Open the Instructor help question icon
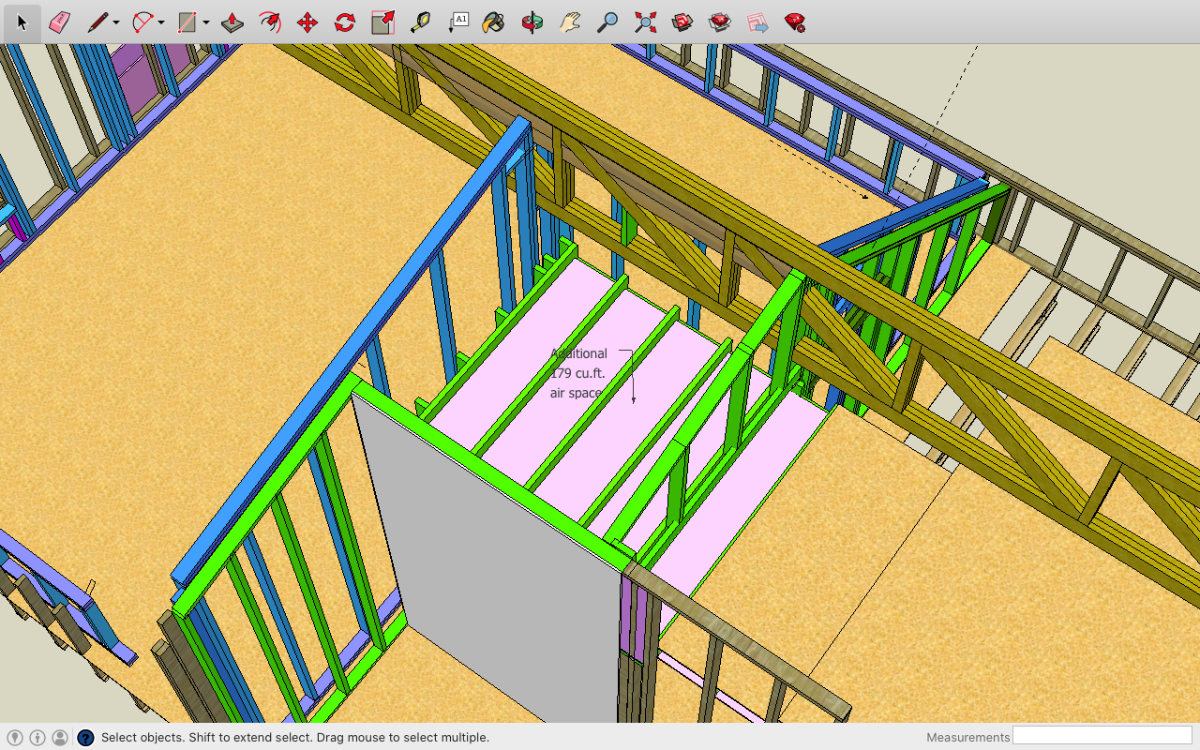Viewport: 1200px width, 750px height. coord(85,738)
